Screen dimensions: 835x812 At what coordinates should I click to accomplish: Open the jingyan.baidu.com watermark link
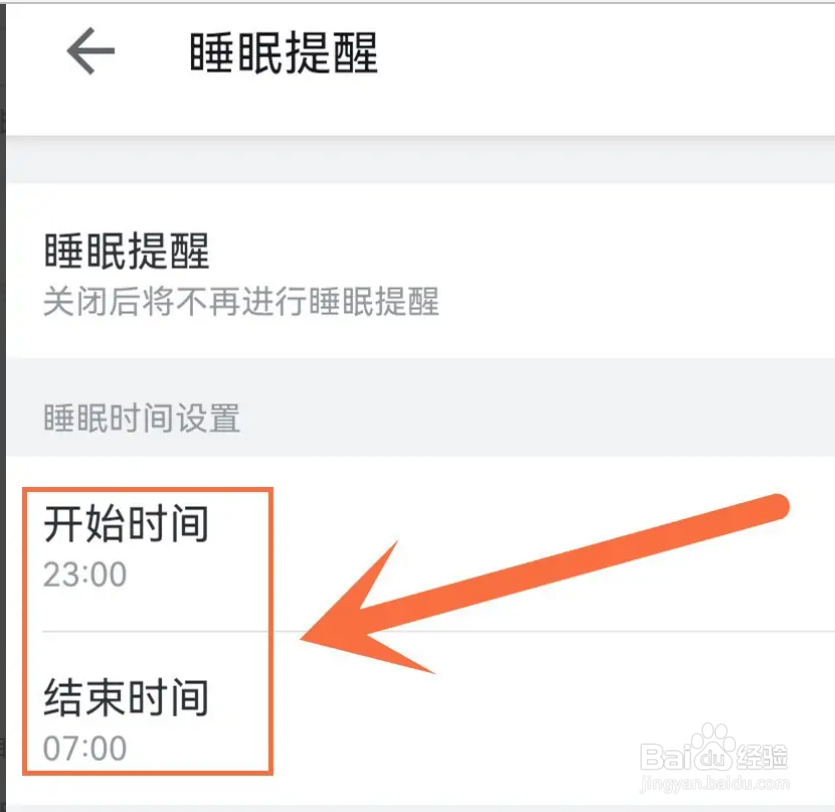click(715, 783)
